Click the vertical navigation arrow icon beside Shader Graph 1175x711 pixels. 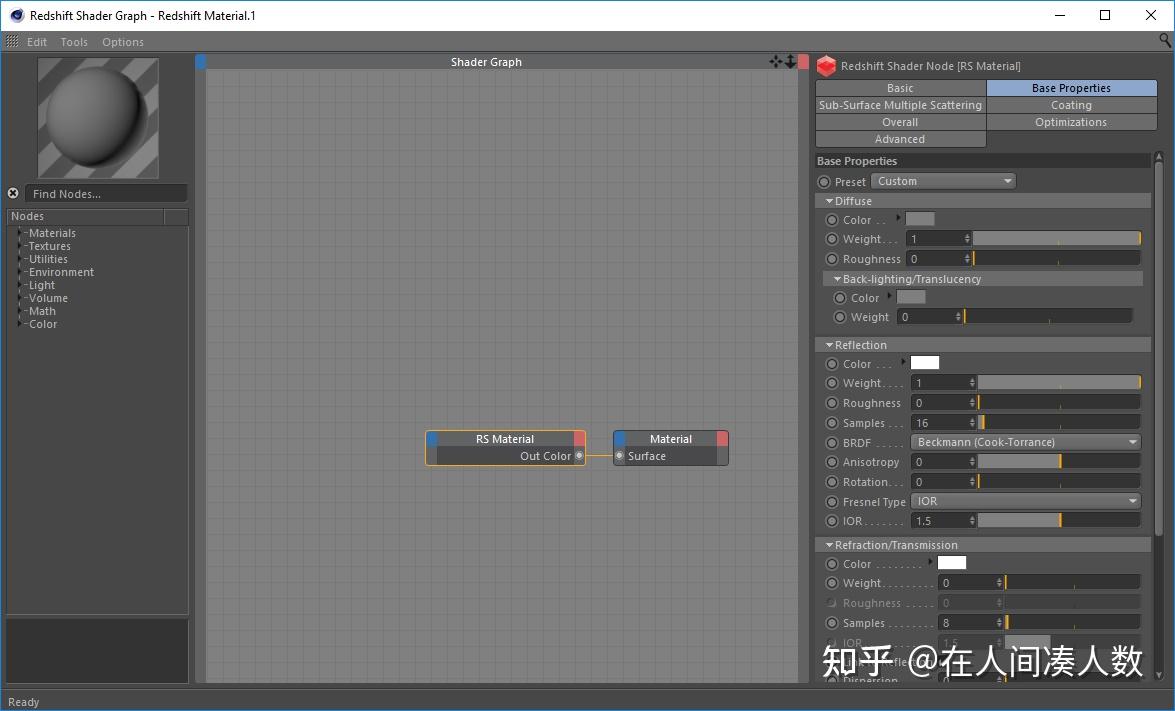click(790, 61)
